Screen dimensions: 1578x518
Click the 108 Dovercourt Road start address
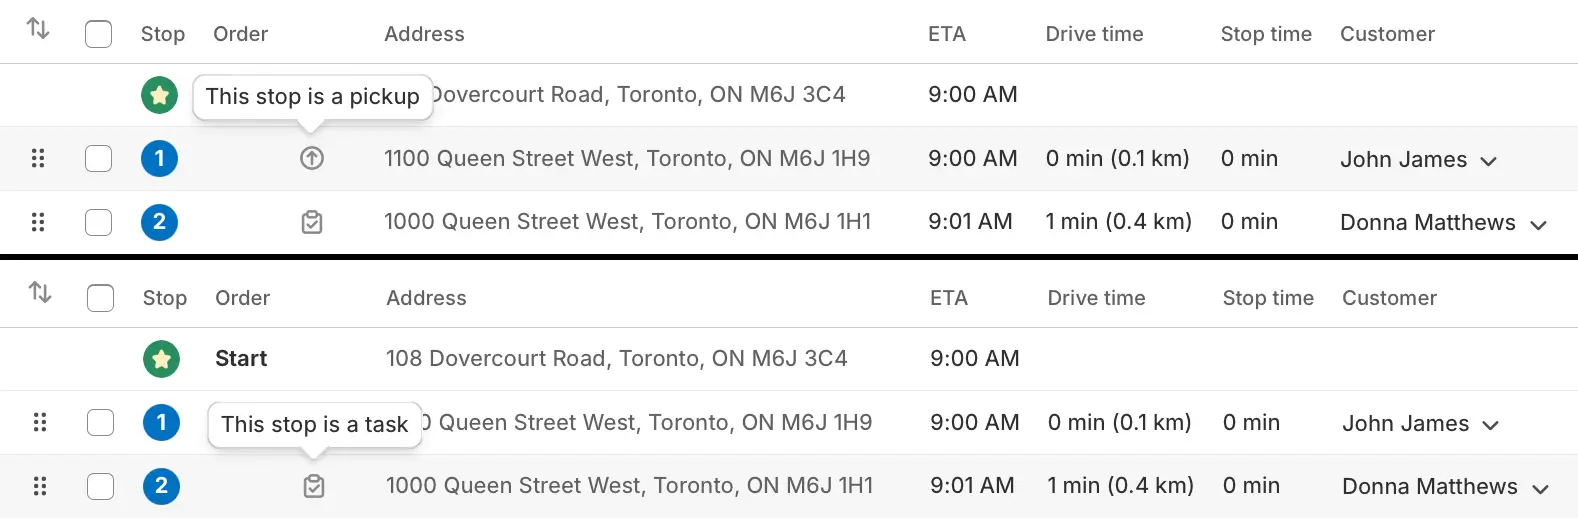point(617,358)
